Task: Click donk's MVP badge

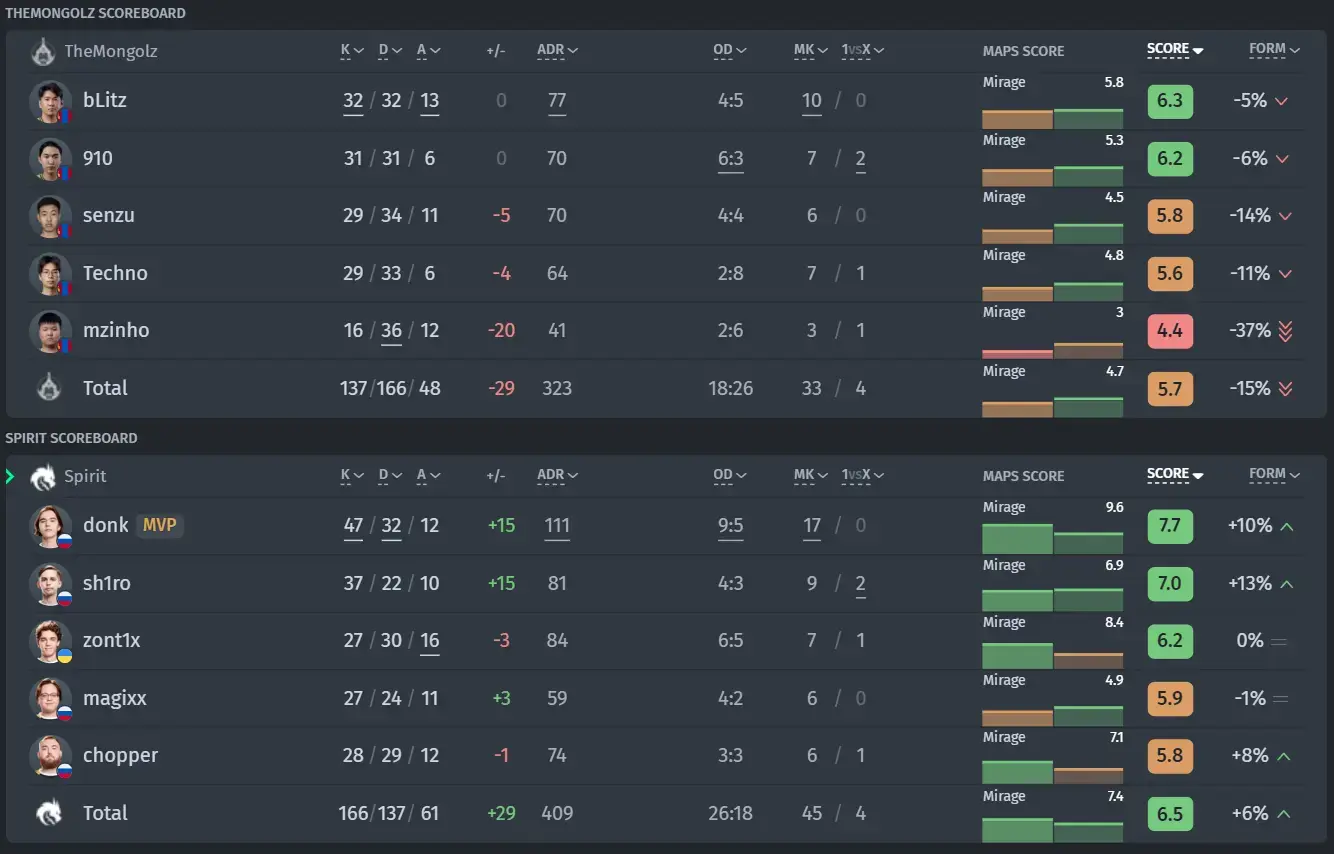Action: [159, 525]
